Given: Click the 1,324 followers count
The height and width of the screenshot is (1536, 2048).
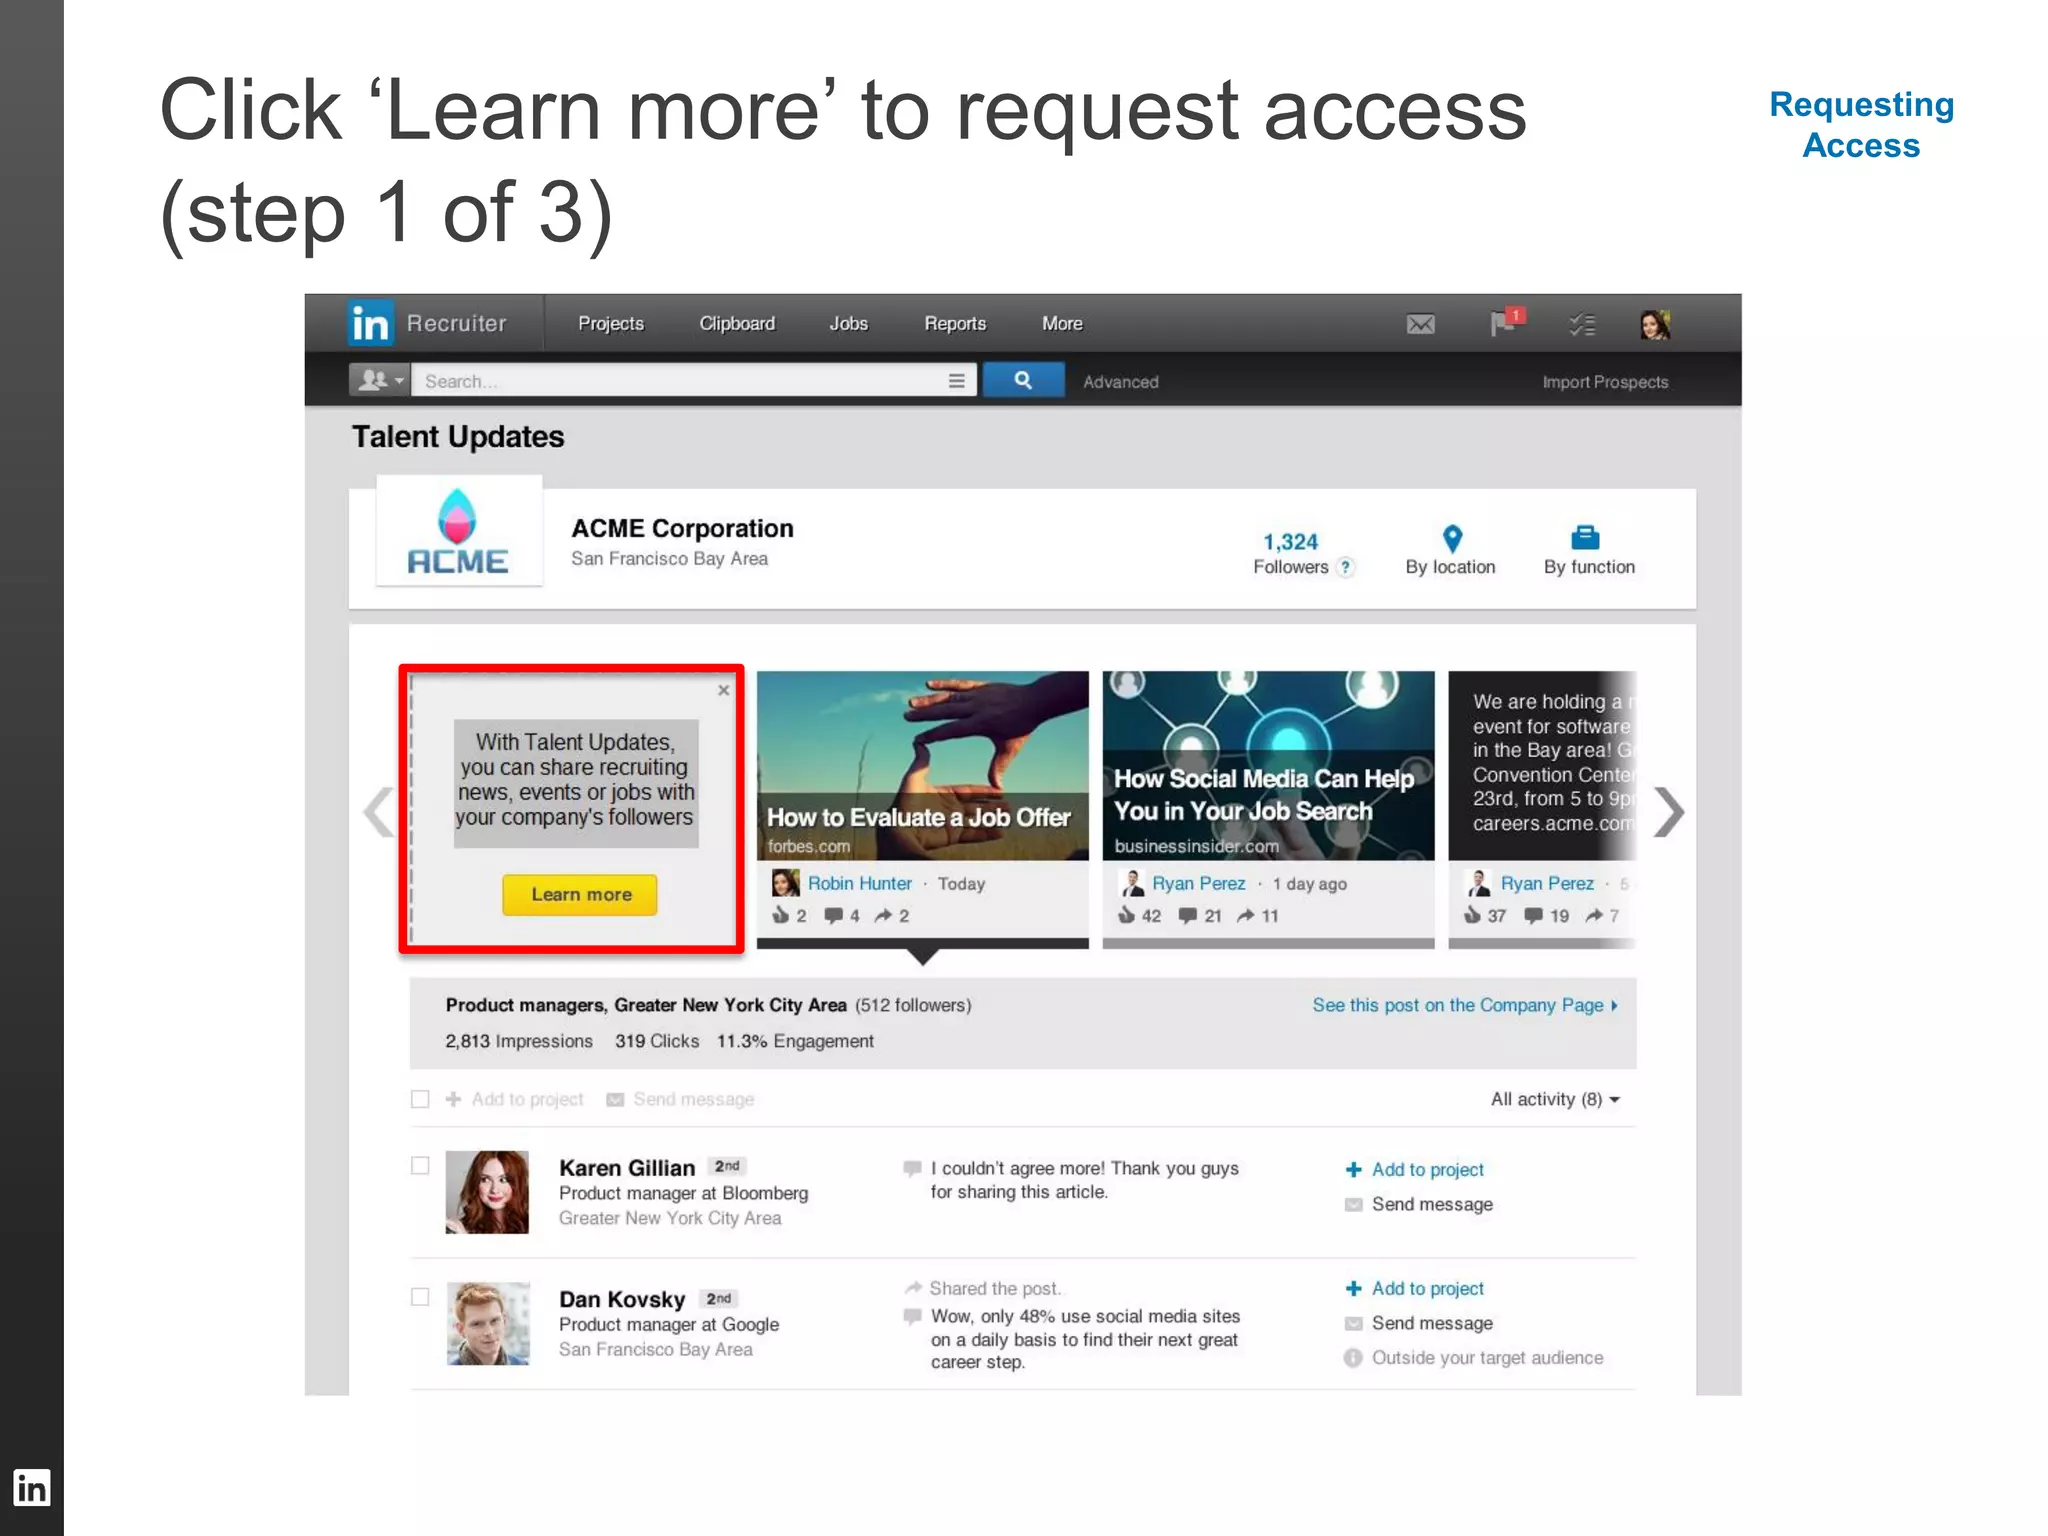Looking at the screenshot, I should point(1290,542).
